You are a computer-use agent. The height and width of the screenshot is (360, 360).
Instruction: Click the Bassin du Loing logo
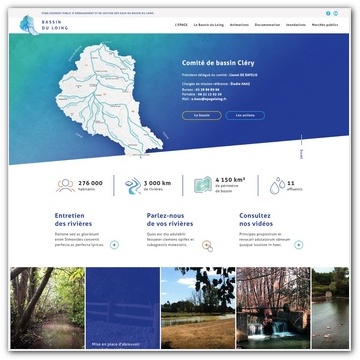pyautogui.click(x=44, y=25)
